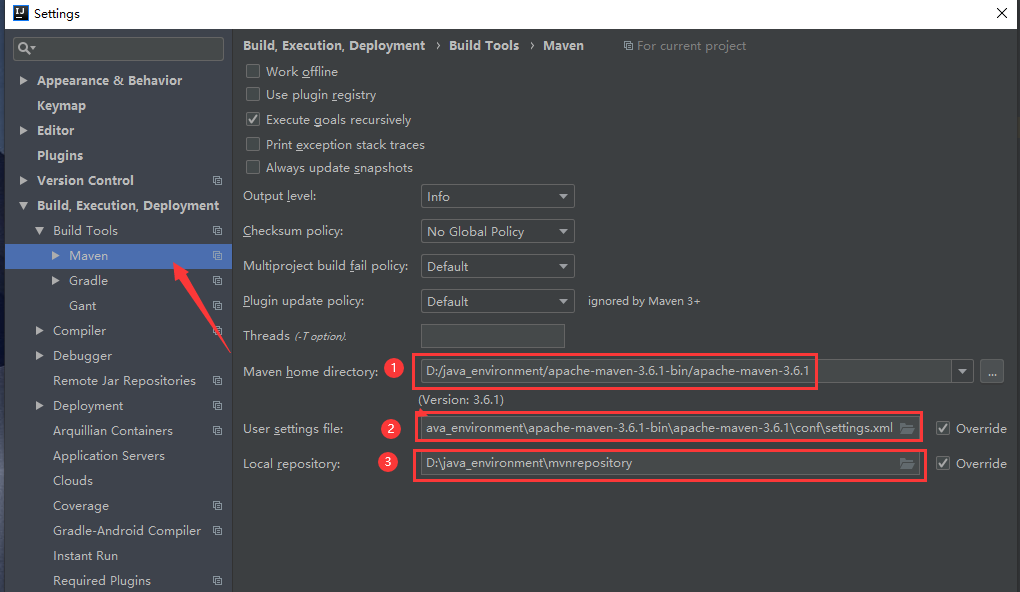
Task: Click the project-level icon beside Required Plugins
Action: point(217,580)
